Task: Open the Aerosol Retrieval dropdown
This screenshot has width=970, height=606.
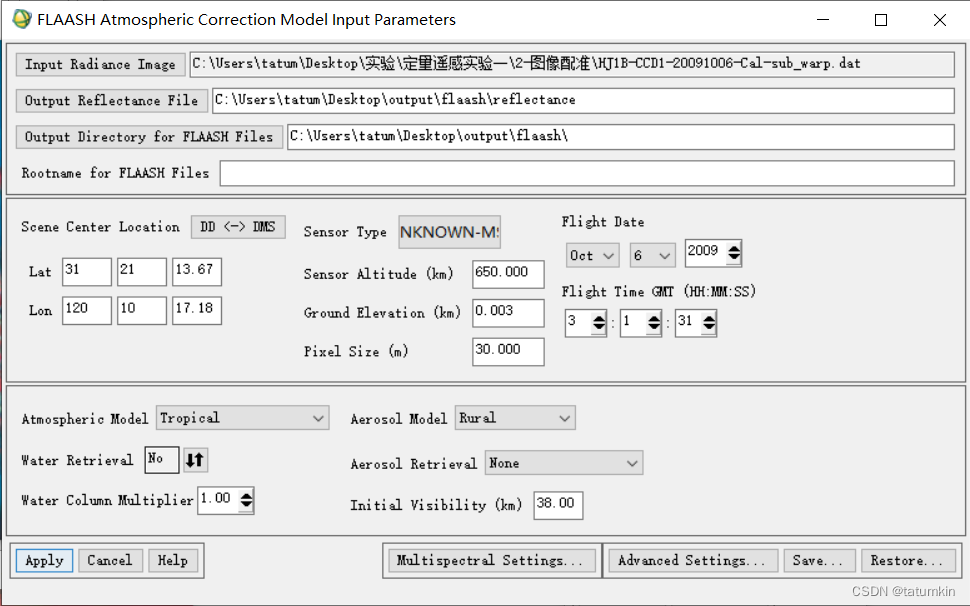Action: click(564, 463)
